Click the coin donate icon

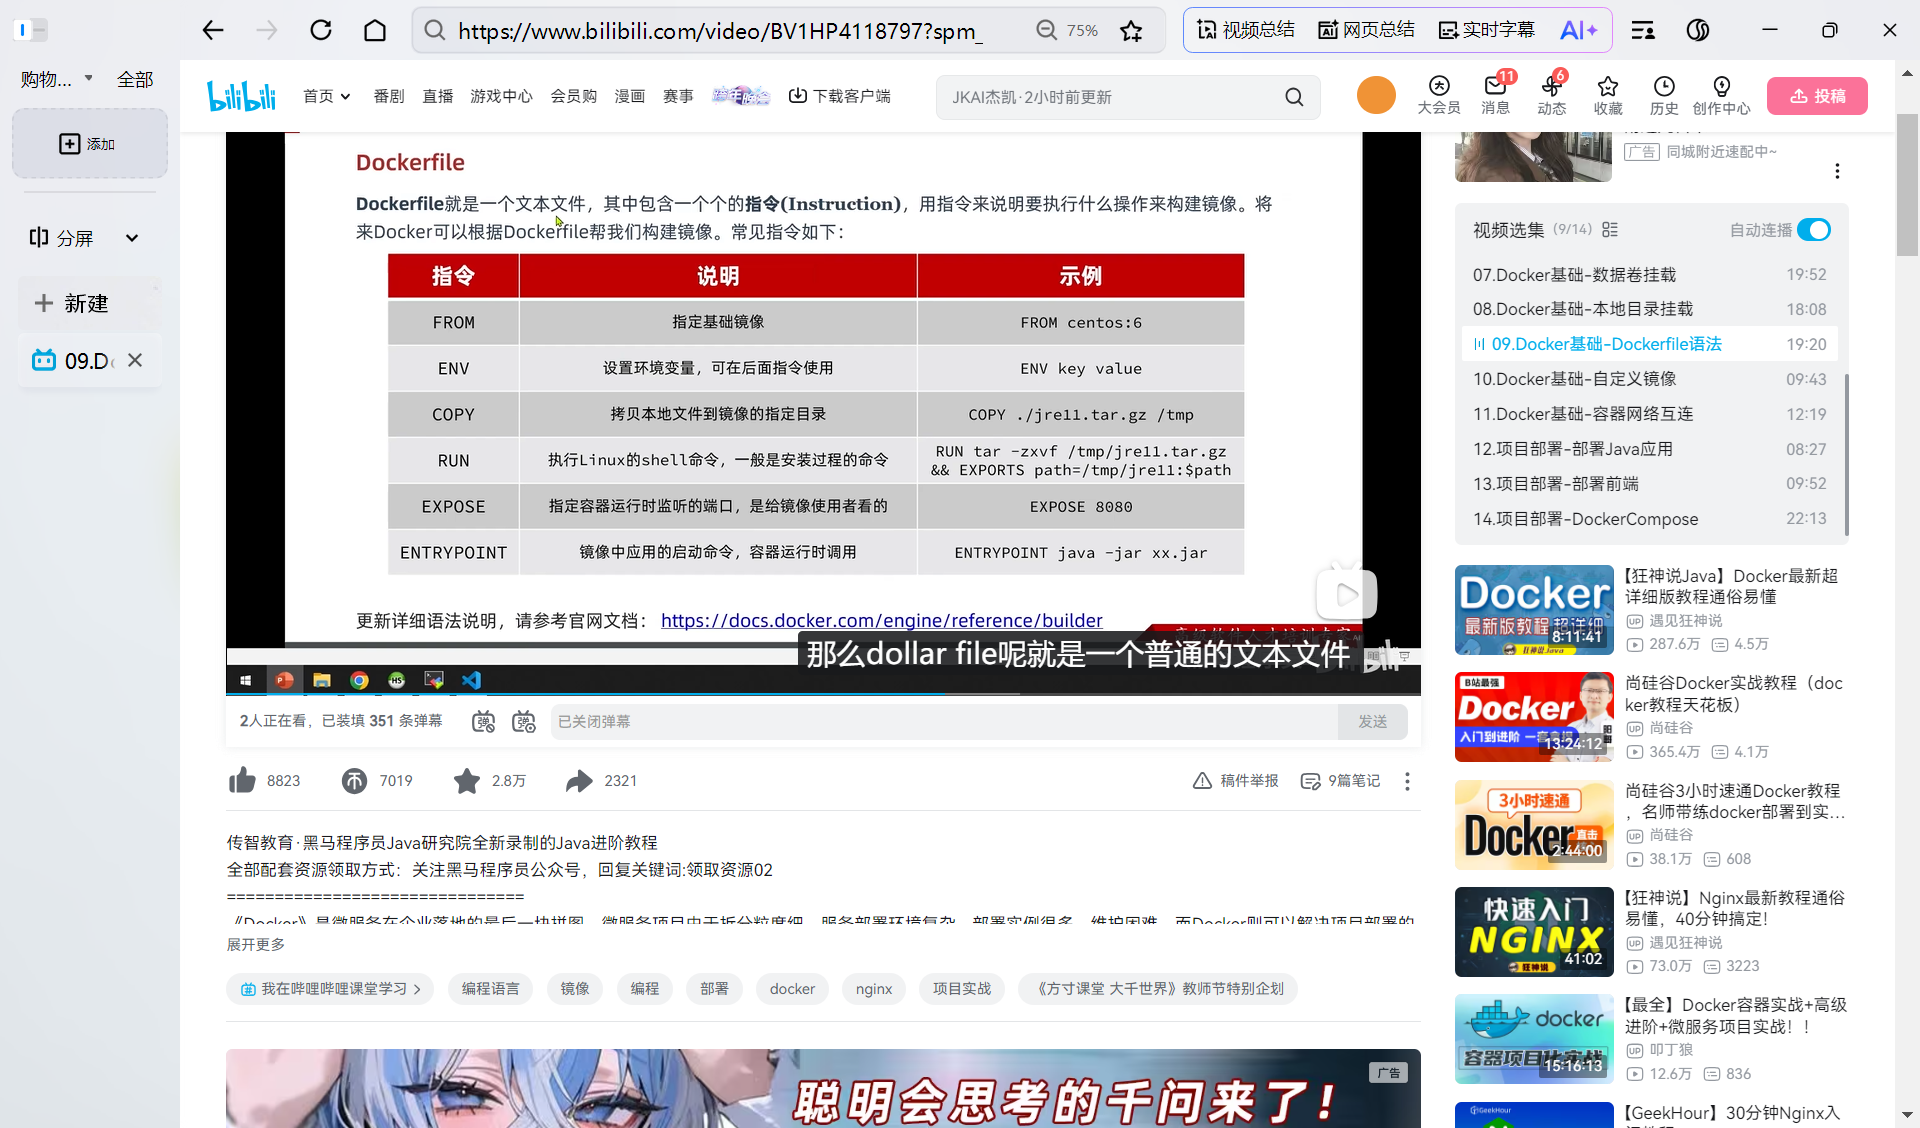pos(354,781)
